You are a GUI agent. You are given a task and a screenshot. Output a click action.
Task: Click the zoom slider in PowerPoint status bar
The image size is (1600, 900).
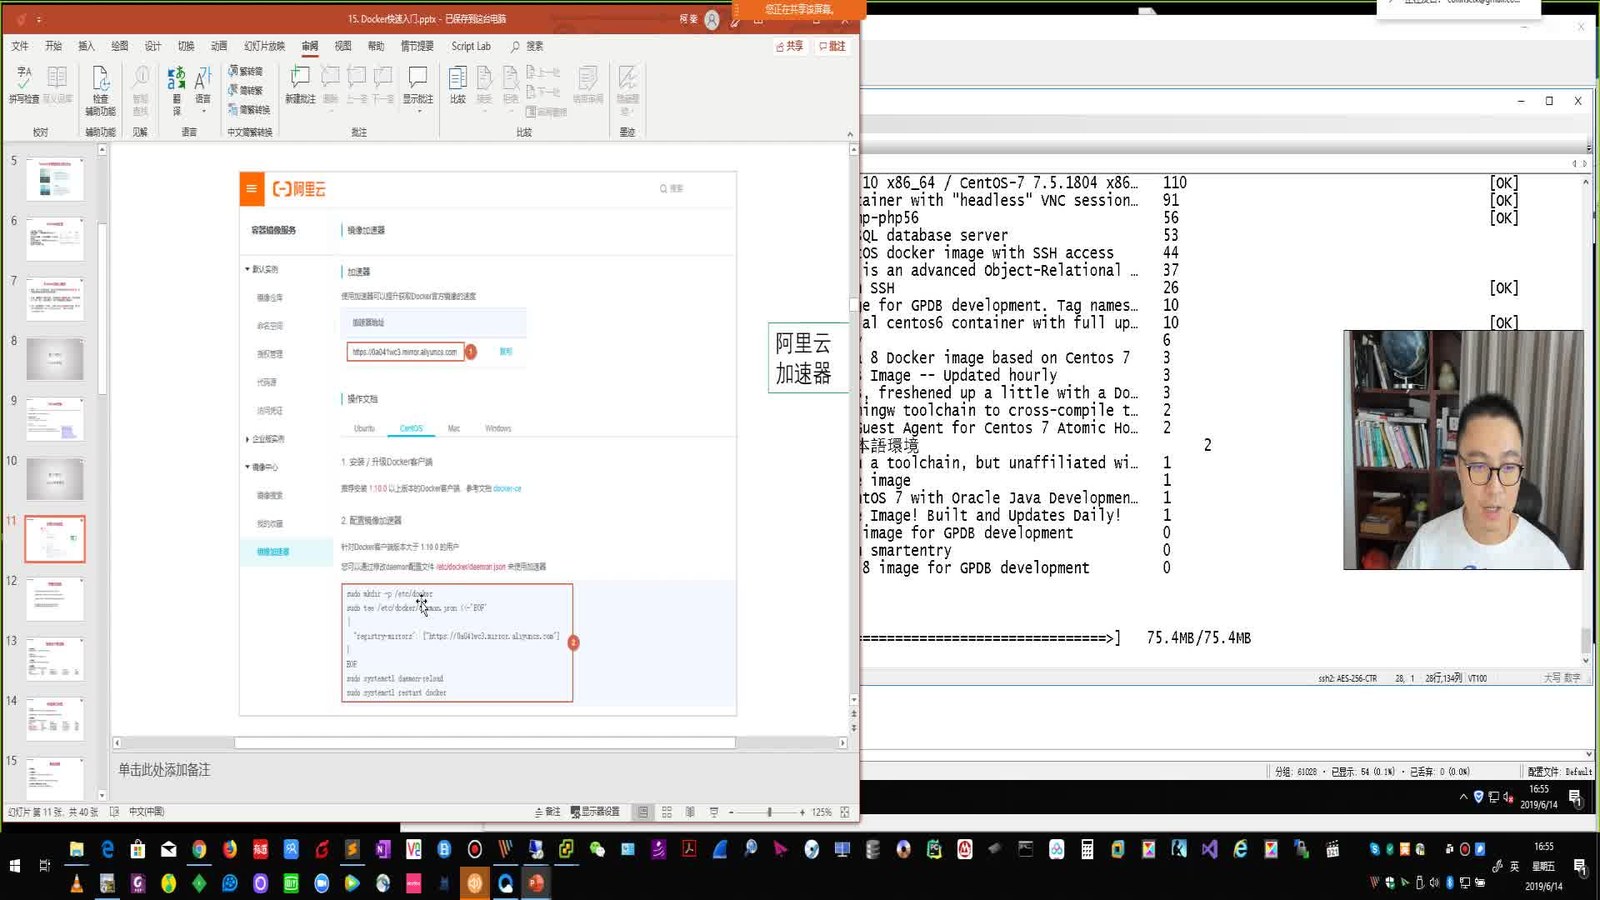pyautogui.click(x=768, y=812)
